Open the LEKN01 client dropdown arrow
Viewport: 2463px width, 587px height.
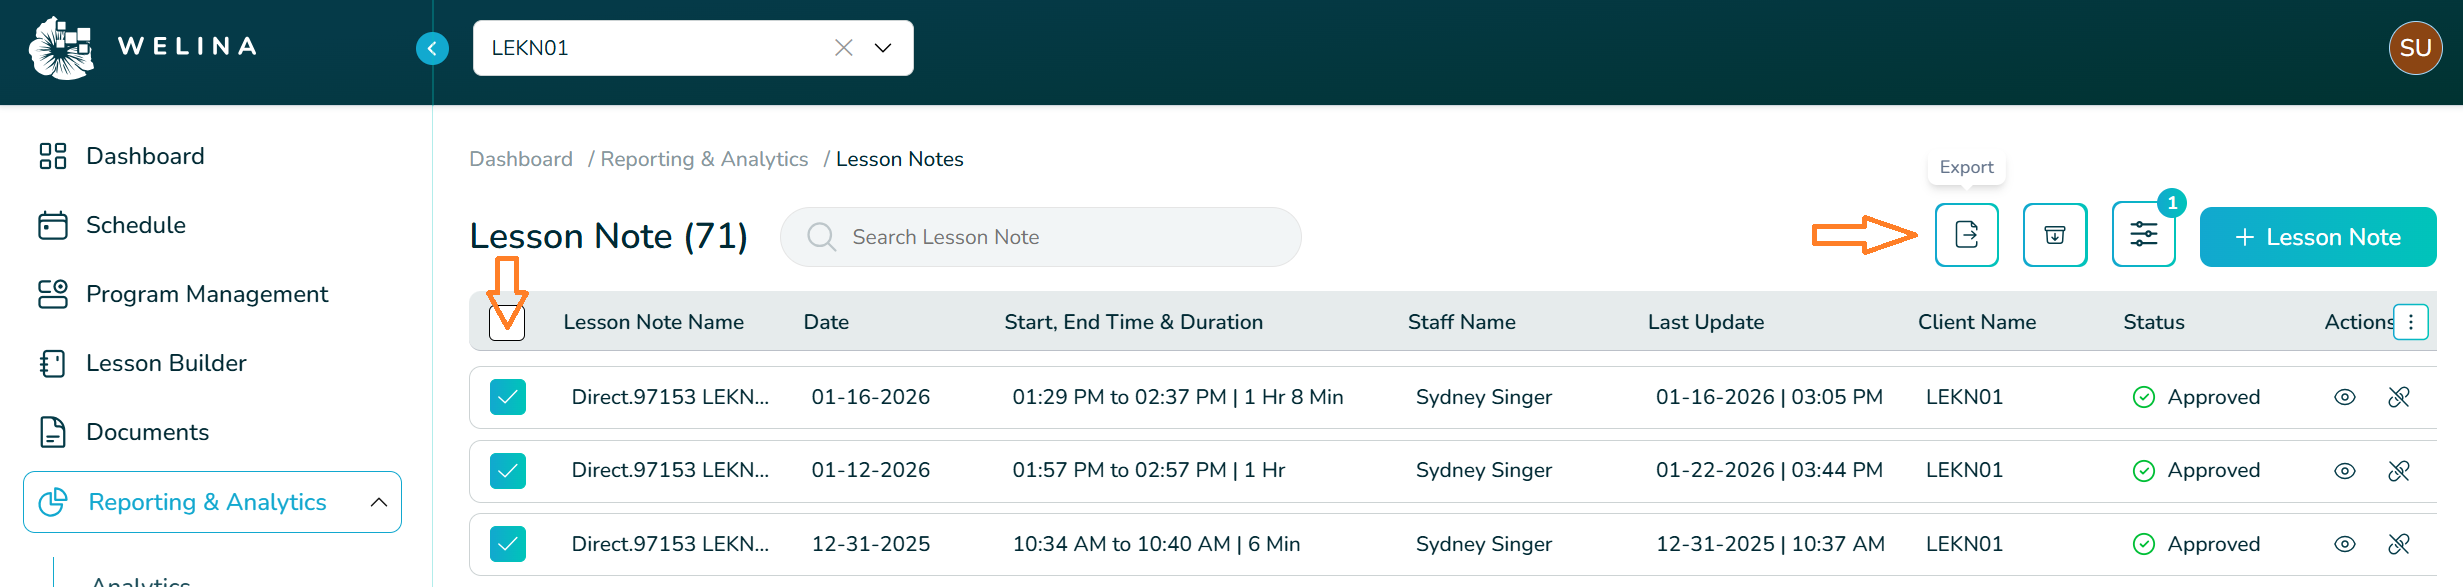point(883,48)
